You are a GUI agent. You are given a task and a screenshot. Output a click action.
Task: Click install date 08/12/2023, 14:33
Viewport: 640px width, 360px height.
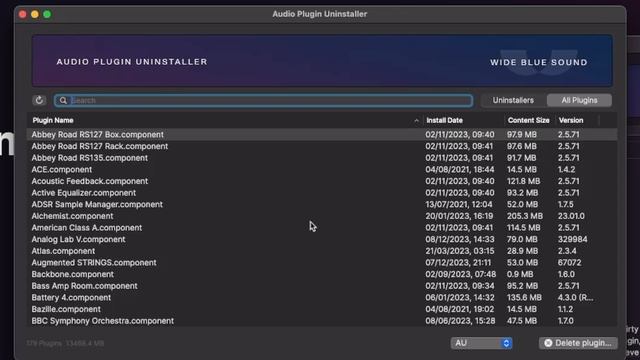460,239
